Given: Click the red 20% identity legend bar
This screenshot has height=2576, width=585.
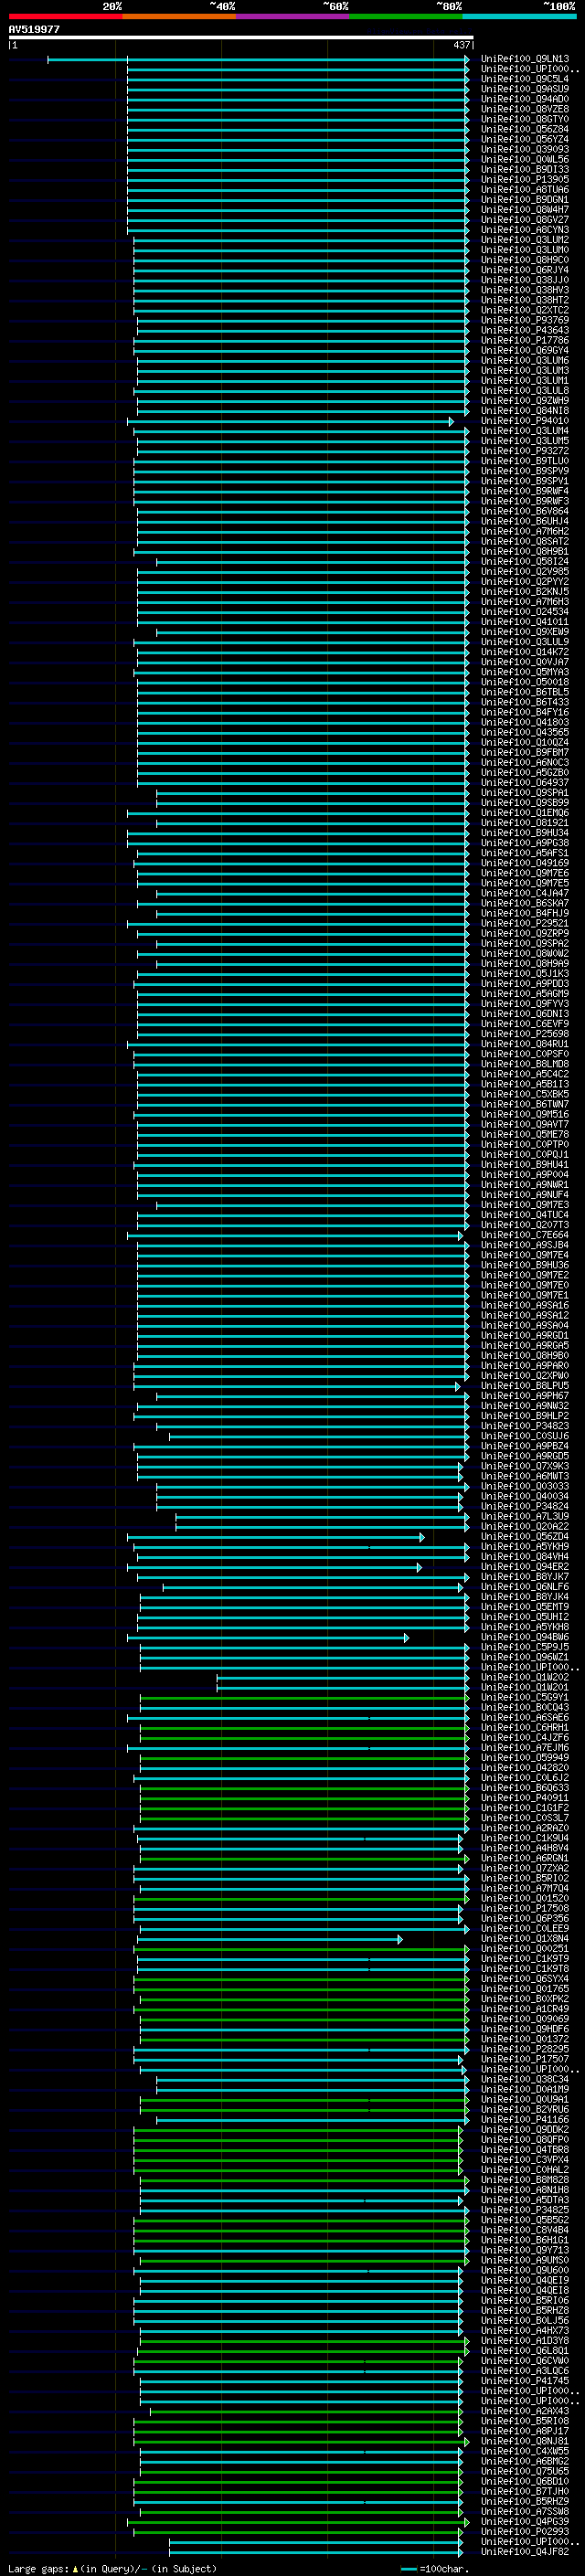Looking at the screenshot, I should (65, 16).
